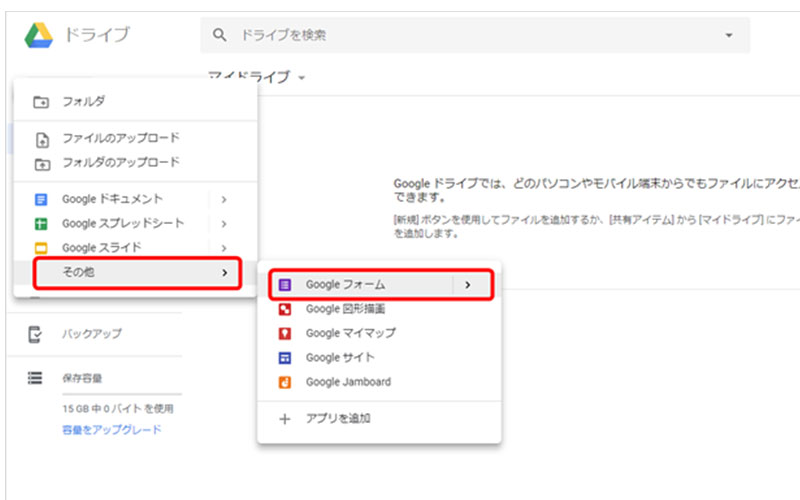Select Google フォーム in submenu
The height and width of the screenshot is (500, 800).
pos(345,284)
